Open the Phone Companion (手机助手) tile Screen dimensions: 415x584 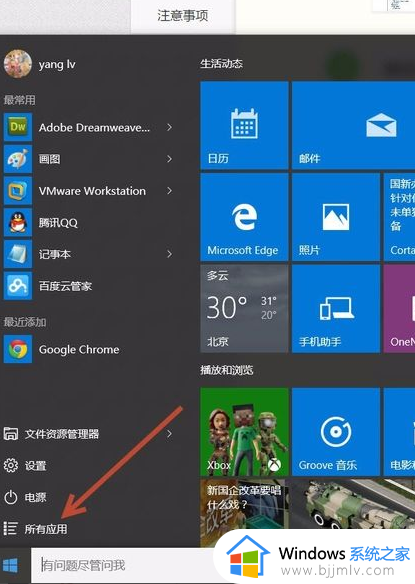point(336,309)
